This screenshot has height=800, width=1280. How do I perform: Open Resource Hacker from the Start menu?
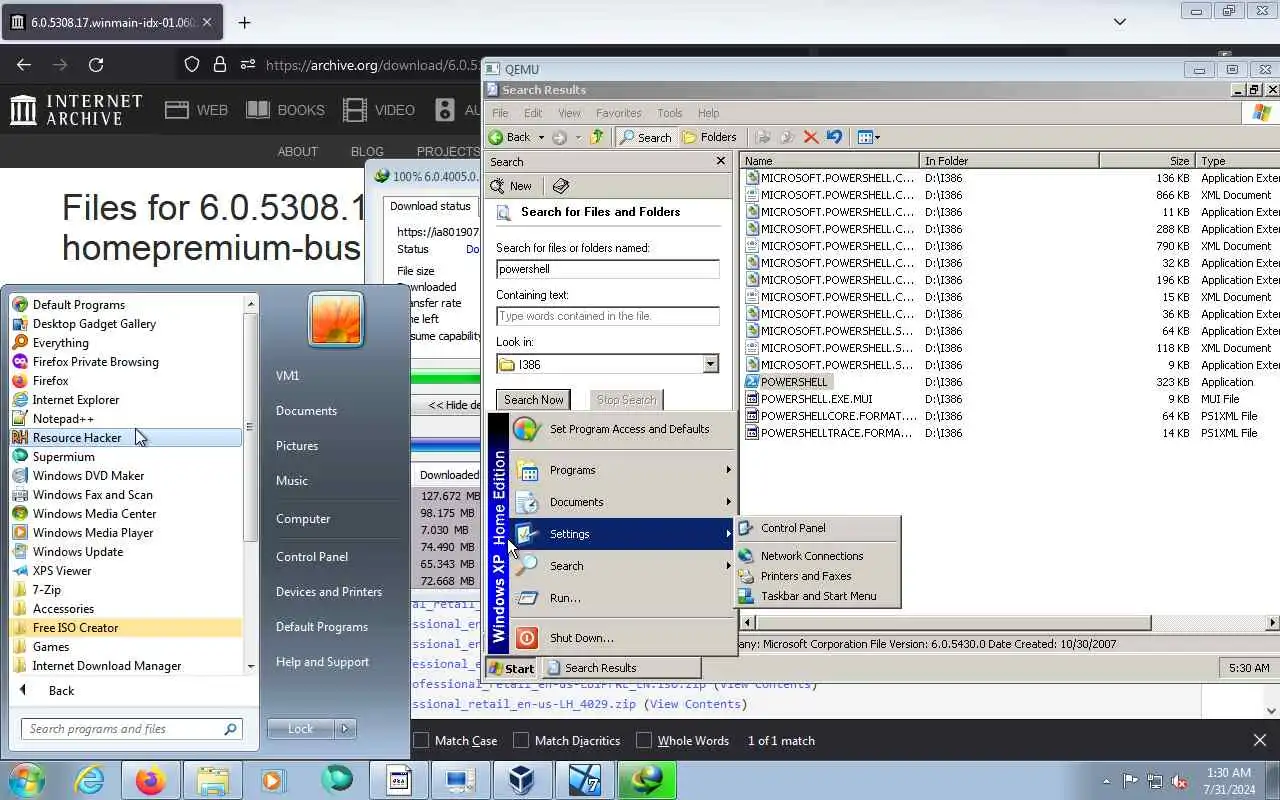tap(126, 437)
